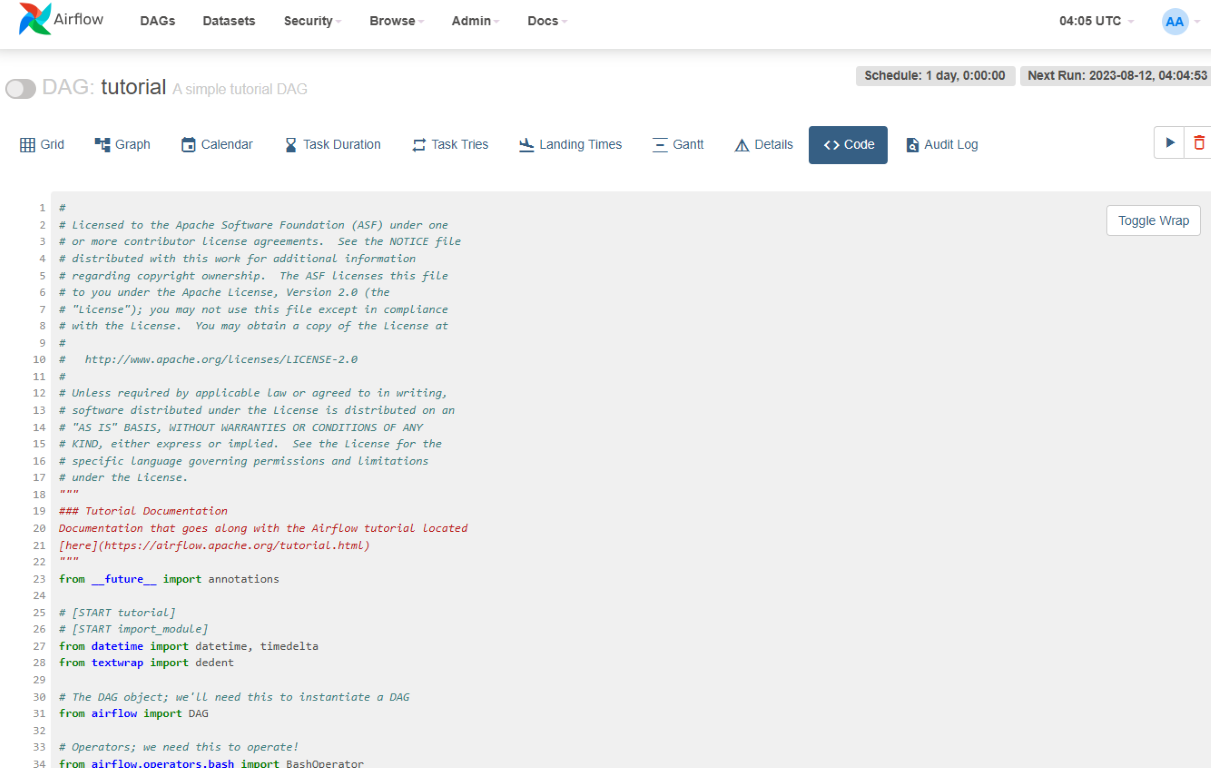Screen dimensions: 1211x768
Task: Open the Details tab
Action: click(763, 145)
